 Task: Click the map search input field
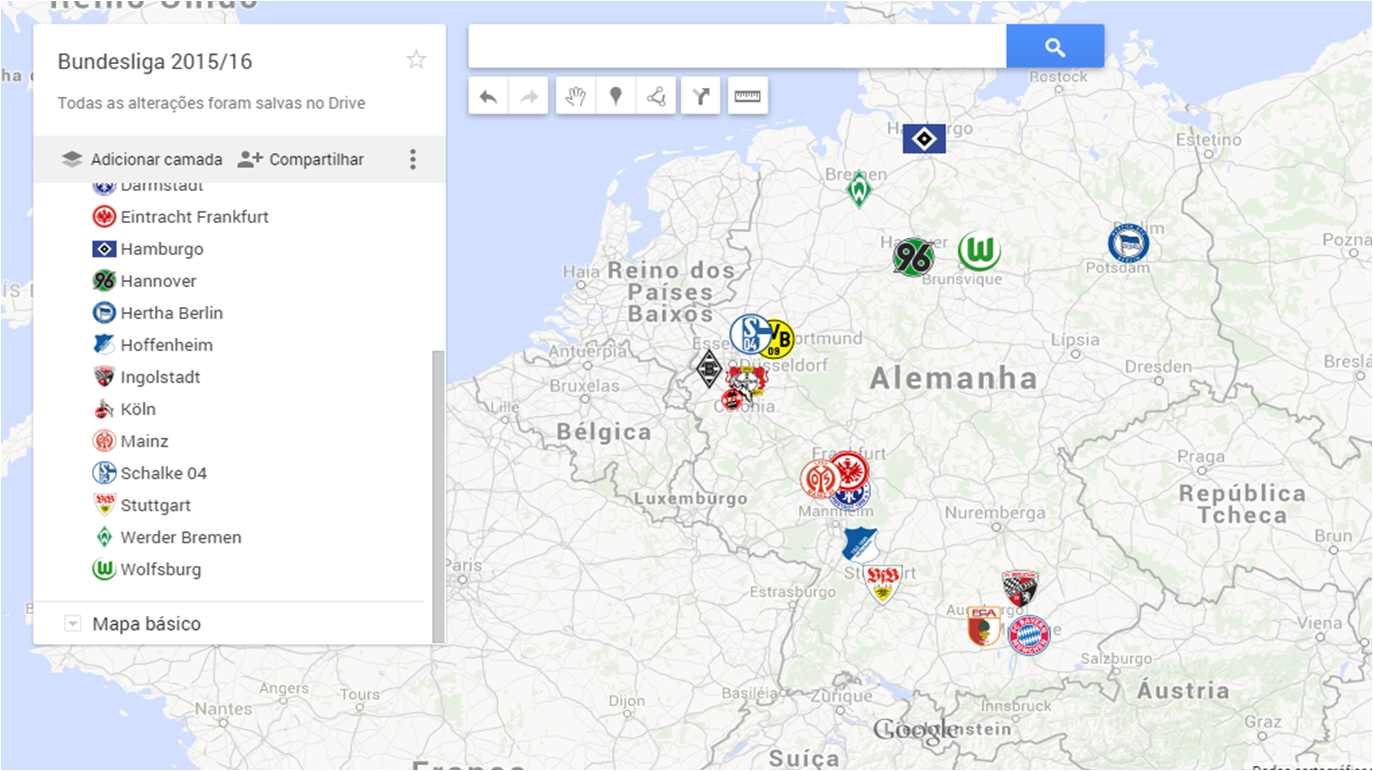pos(737,46)
